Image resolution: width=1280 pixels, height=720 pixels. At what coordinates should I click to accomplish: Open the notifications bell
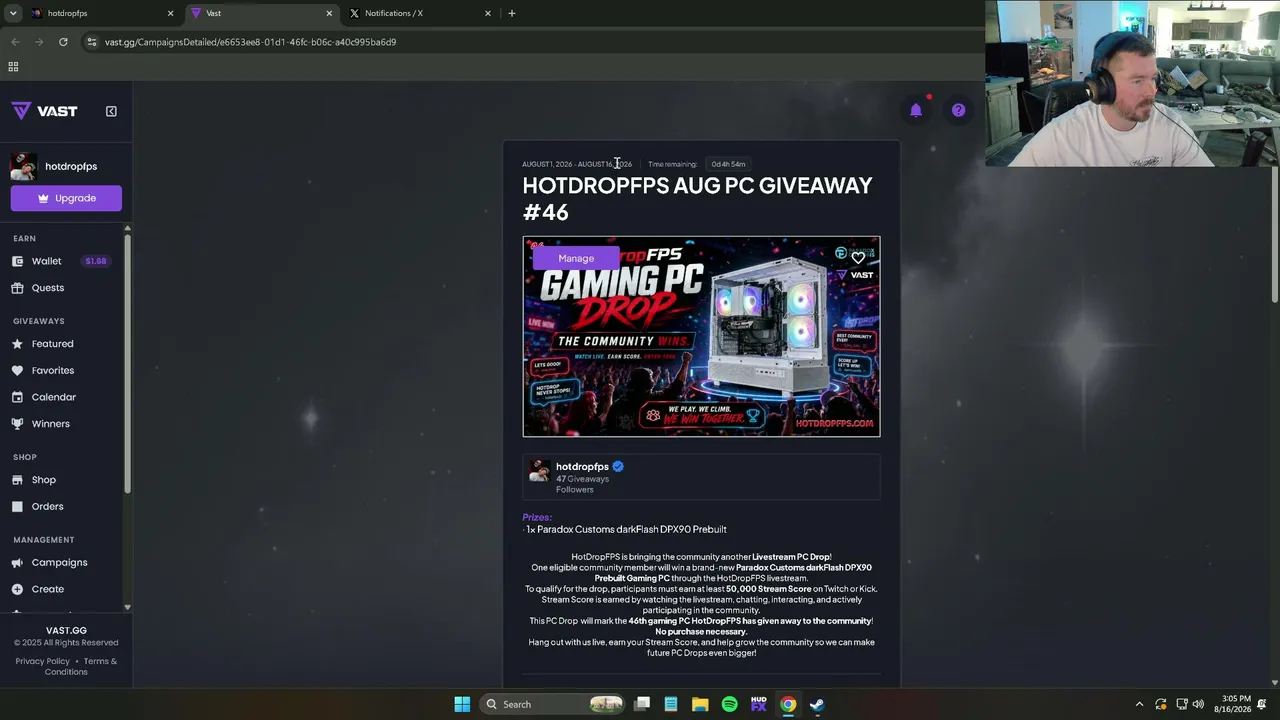[x=916, y=110]
